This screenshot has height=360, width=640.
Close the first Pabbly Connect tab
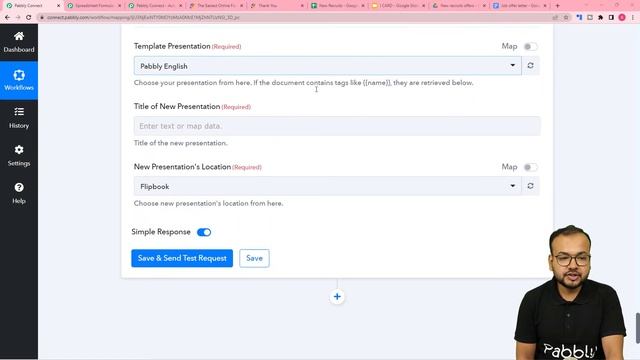click(58, 6)
